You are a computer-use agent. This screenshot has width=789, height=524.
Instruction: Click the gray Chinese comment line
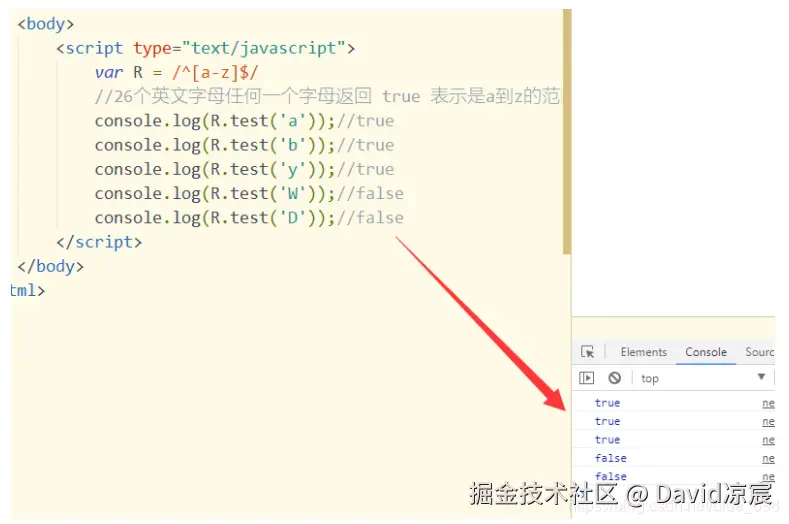tap(327, 96)
